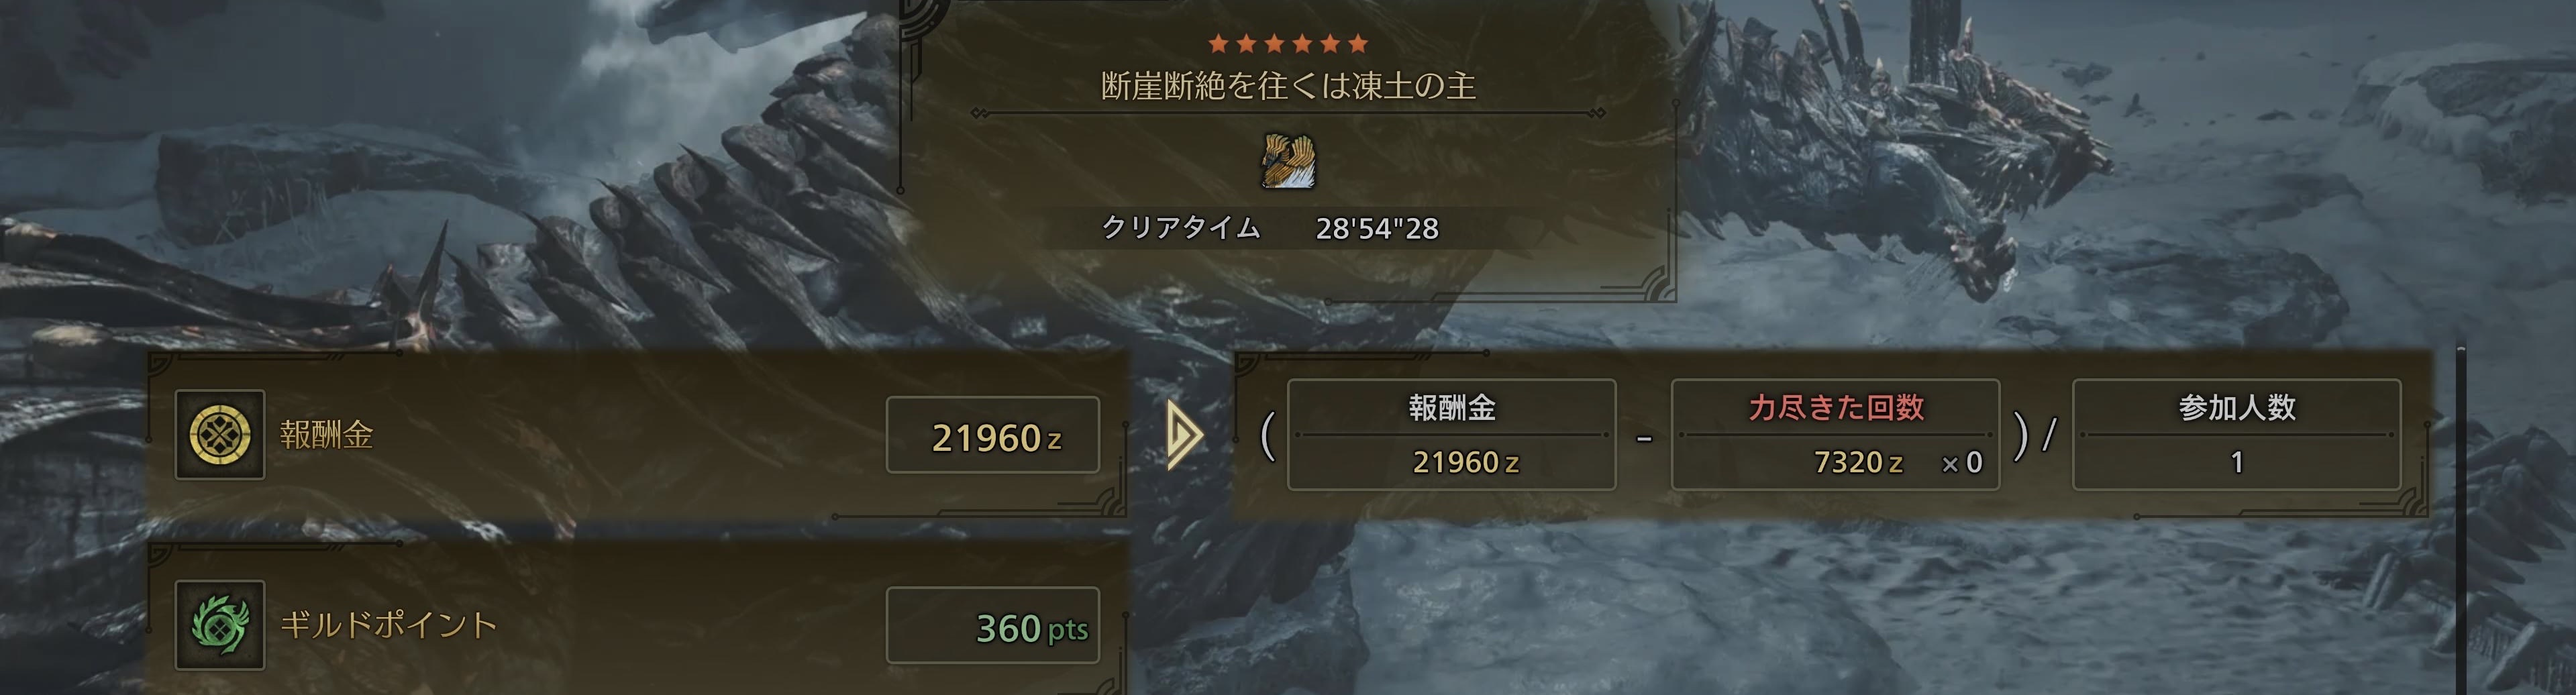Click the participant number 1
This screenshot has width=2576, height=695.
click(2237, 462)
